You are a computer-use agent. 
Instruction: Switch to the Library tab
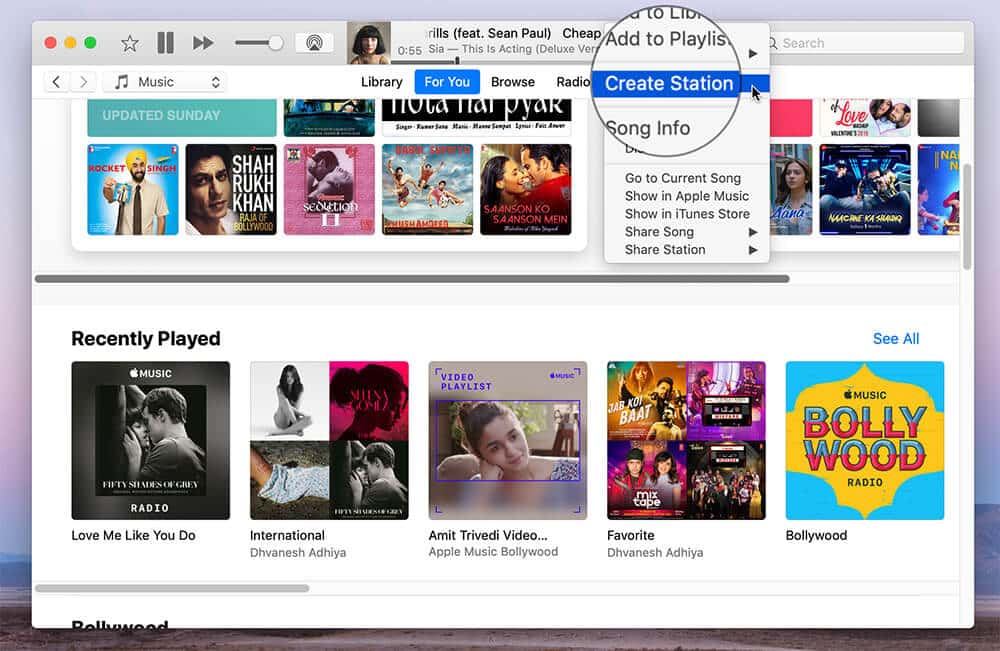tap(381, 82)
